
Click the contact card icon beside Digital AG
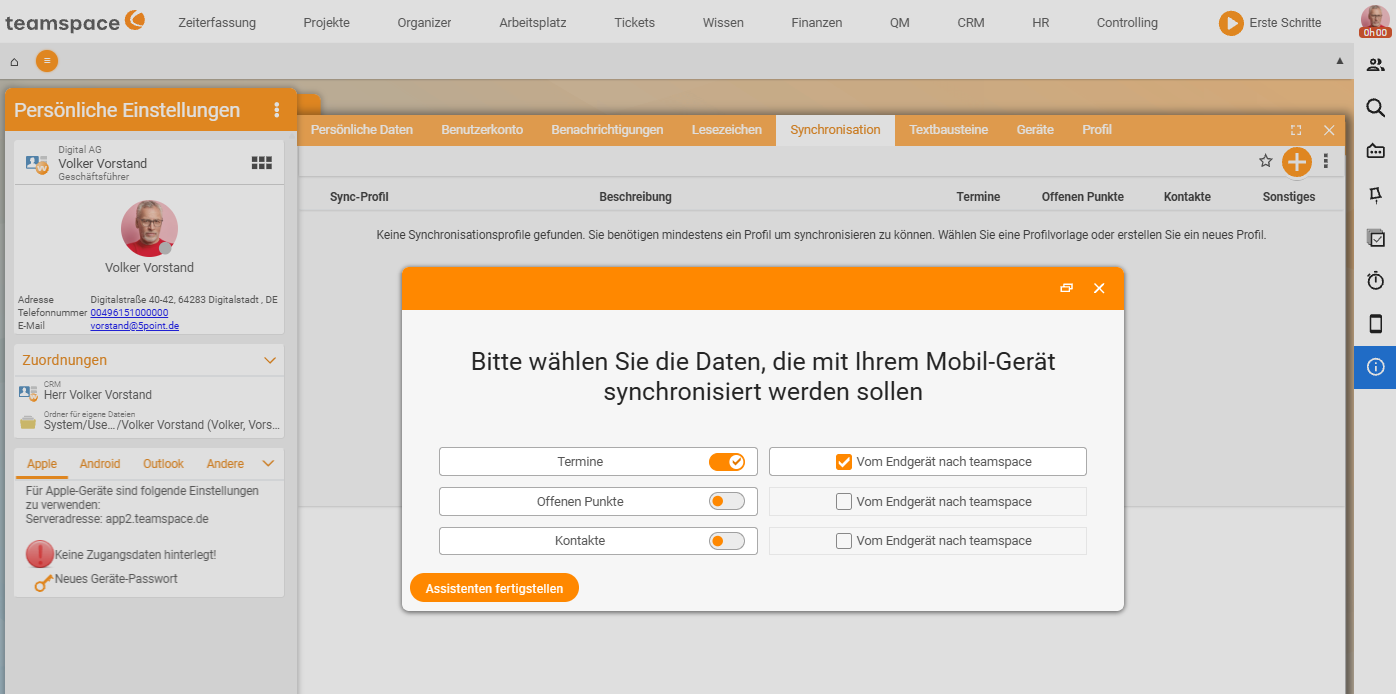tap(37, 163)
